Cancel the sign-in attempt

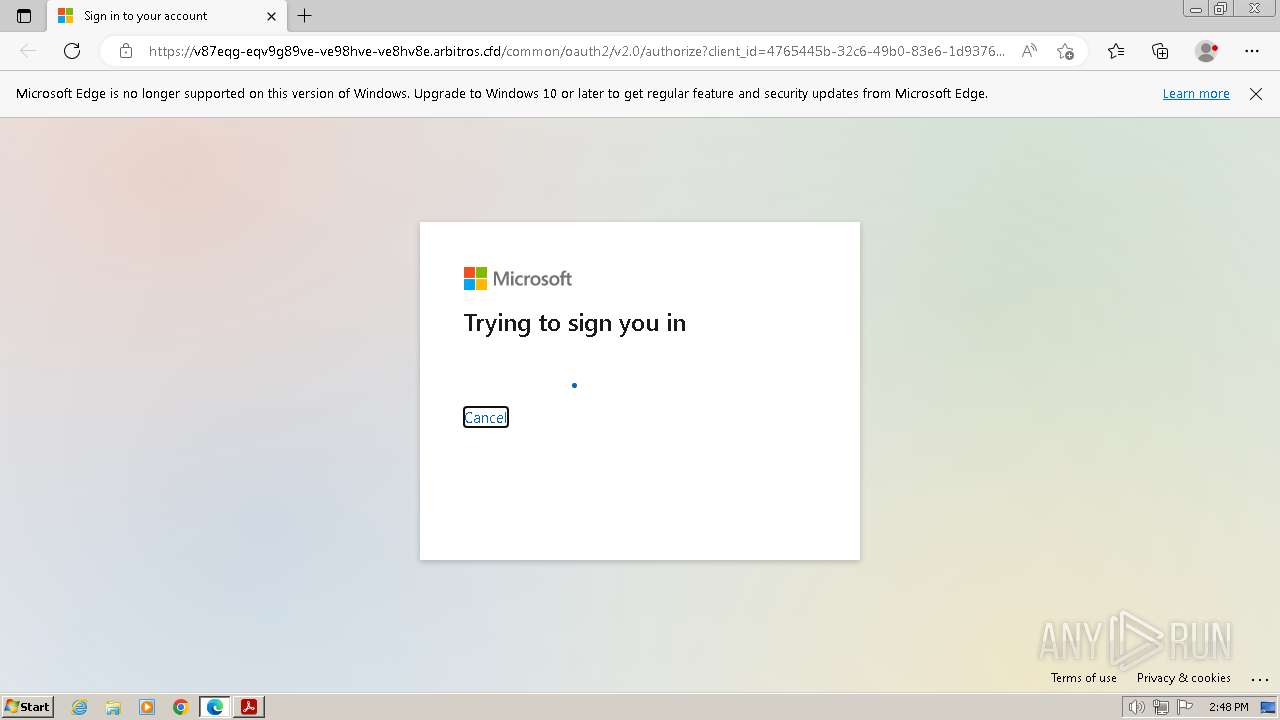pyautogui.click(x=486, y=417)
